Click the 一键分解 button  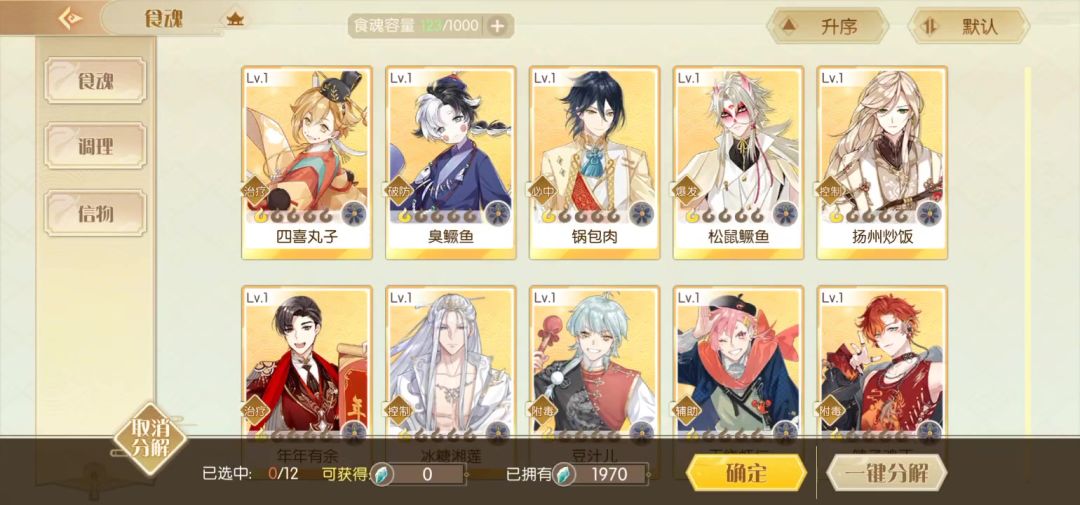pos(887,473)
